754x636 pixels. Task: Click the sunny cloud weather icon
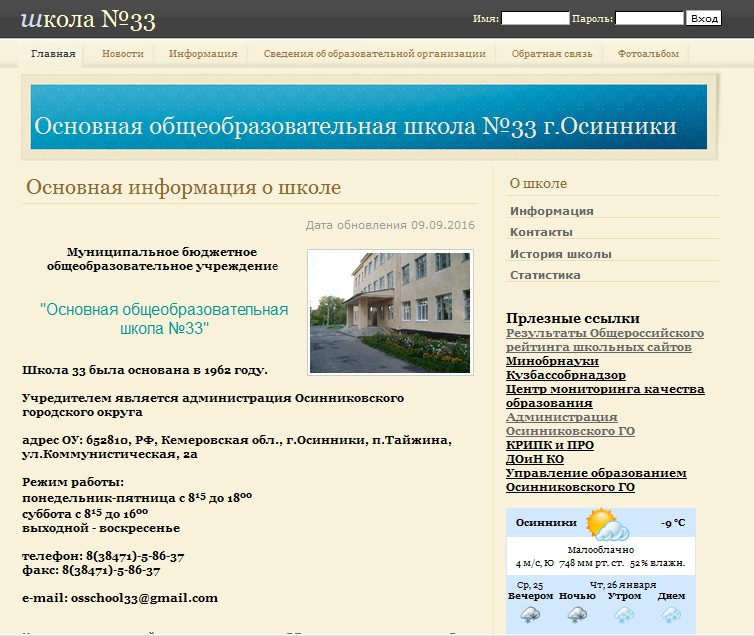pos(607,524)
